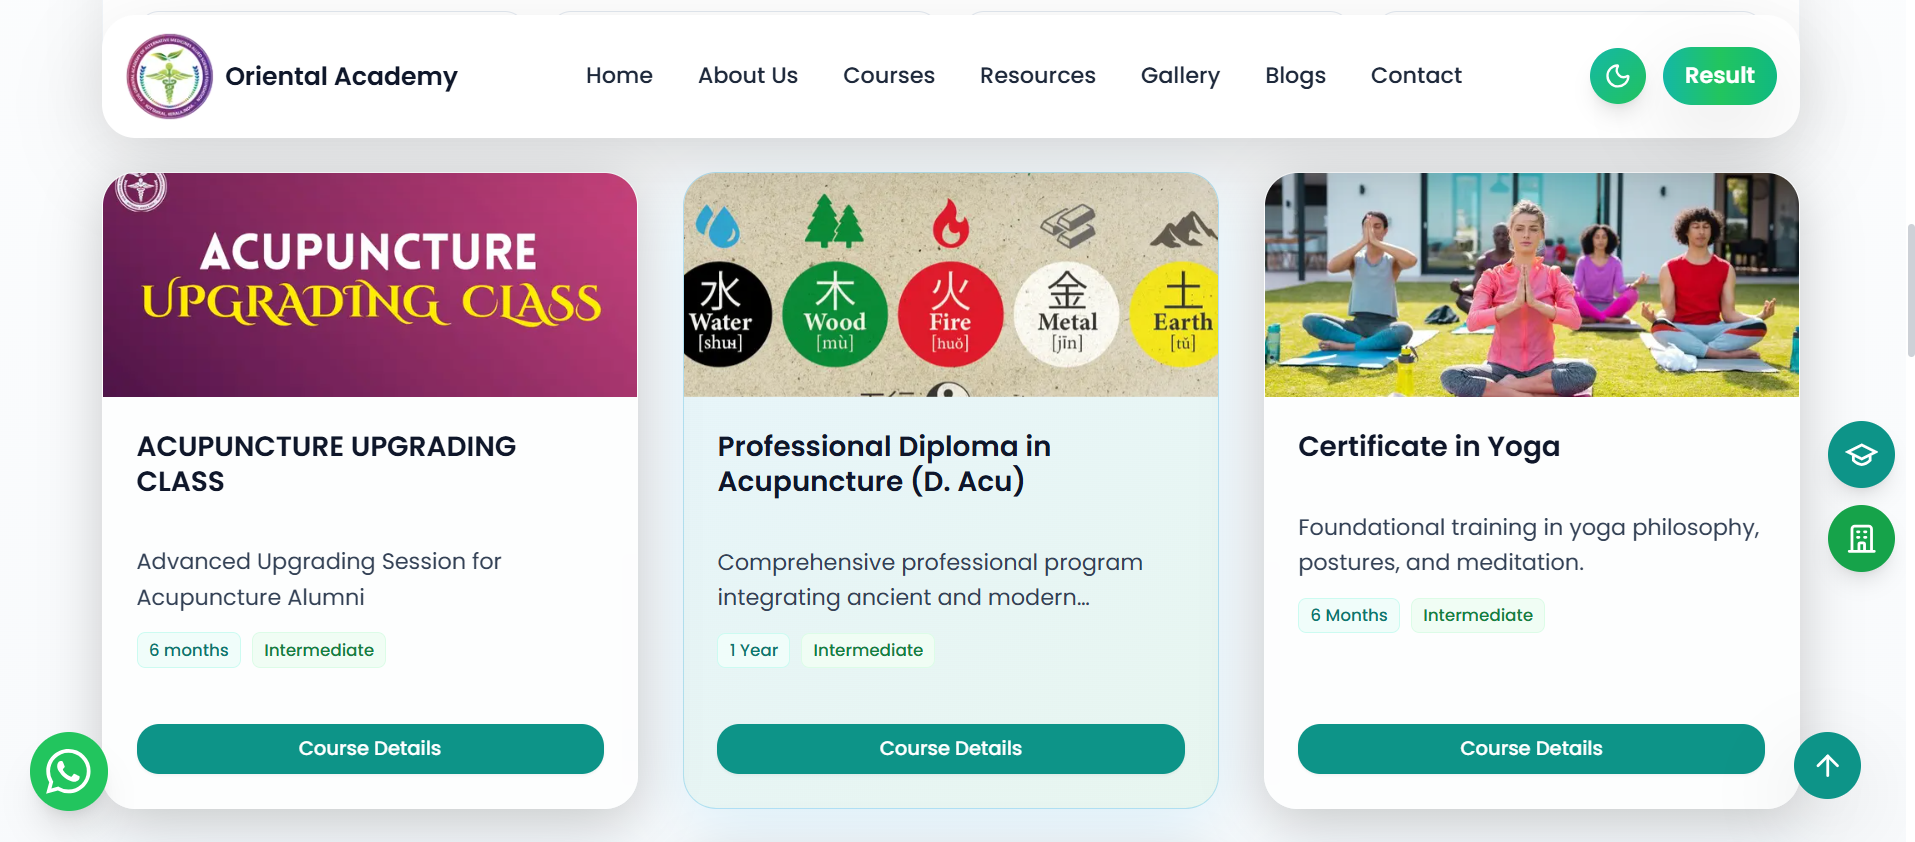1915x842 pixels.
Task: Open the Courses navigation menu
Action: (x=888, y=76)
